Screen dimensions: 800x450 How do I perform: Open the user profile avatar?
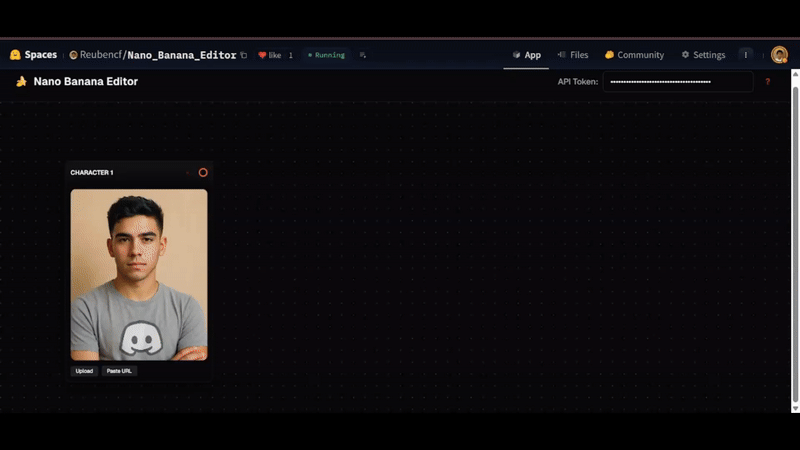pos(779,55)
